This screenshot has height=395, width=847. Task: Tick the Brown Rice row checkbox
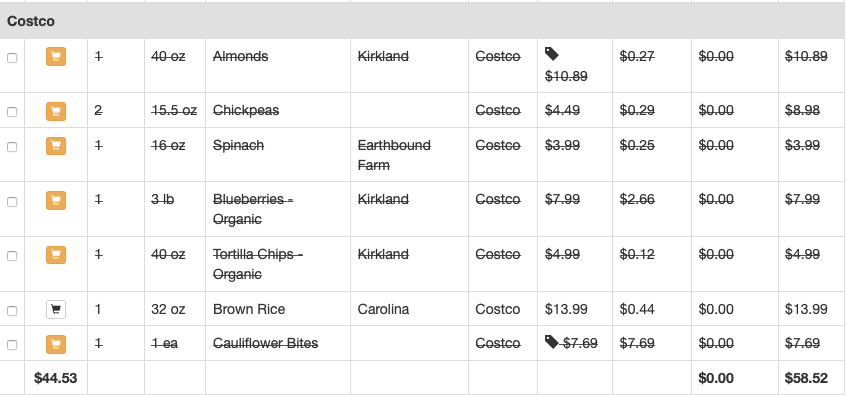pos(12,311)
